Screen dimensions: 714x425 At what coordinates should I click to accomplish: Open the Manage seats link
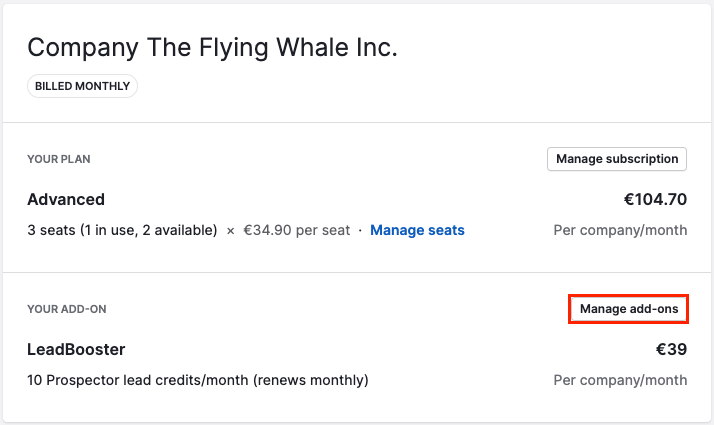click(417, 230)
